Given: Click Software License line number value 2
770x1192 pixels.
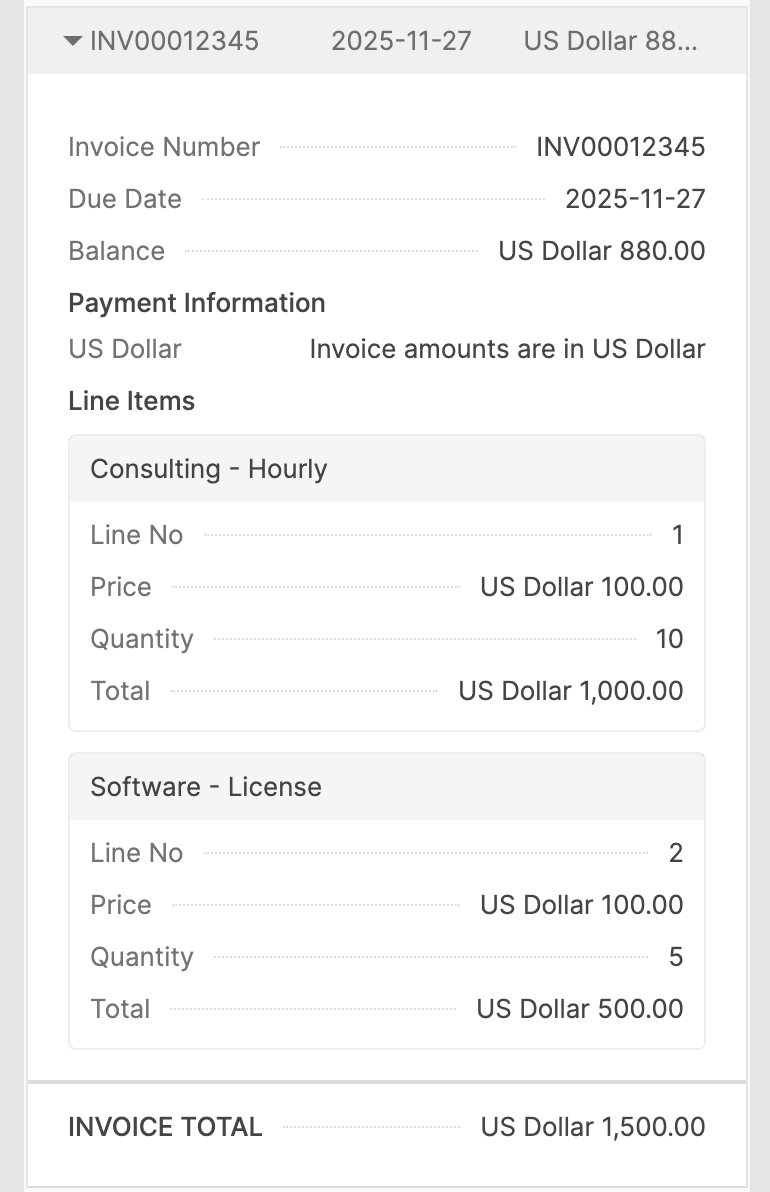Looking at the screenshot, I should click(676, 853).
